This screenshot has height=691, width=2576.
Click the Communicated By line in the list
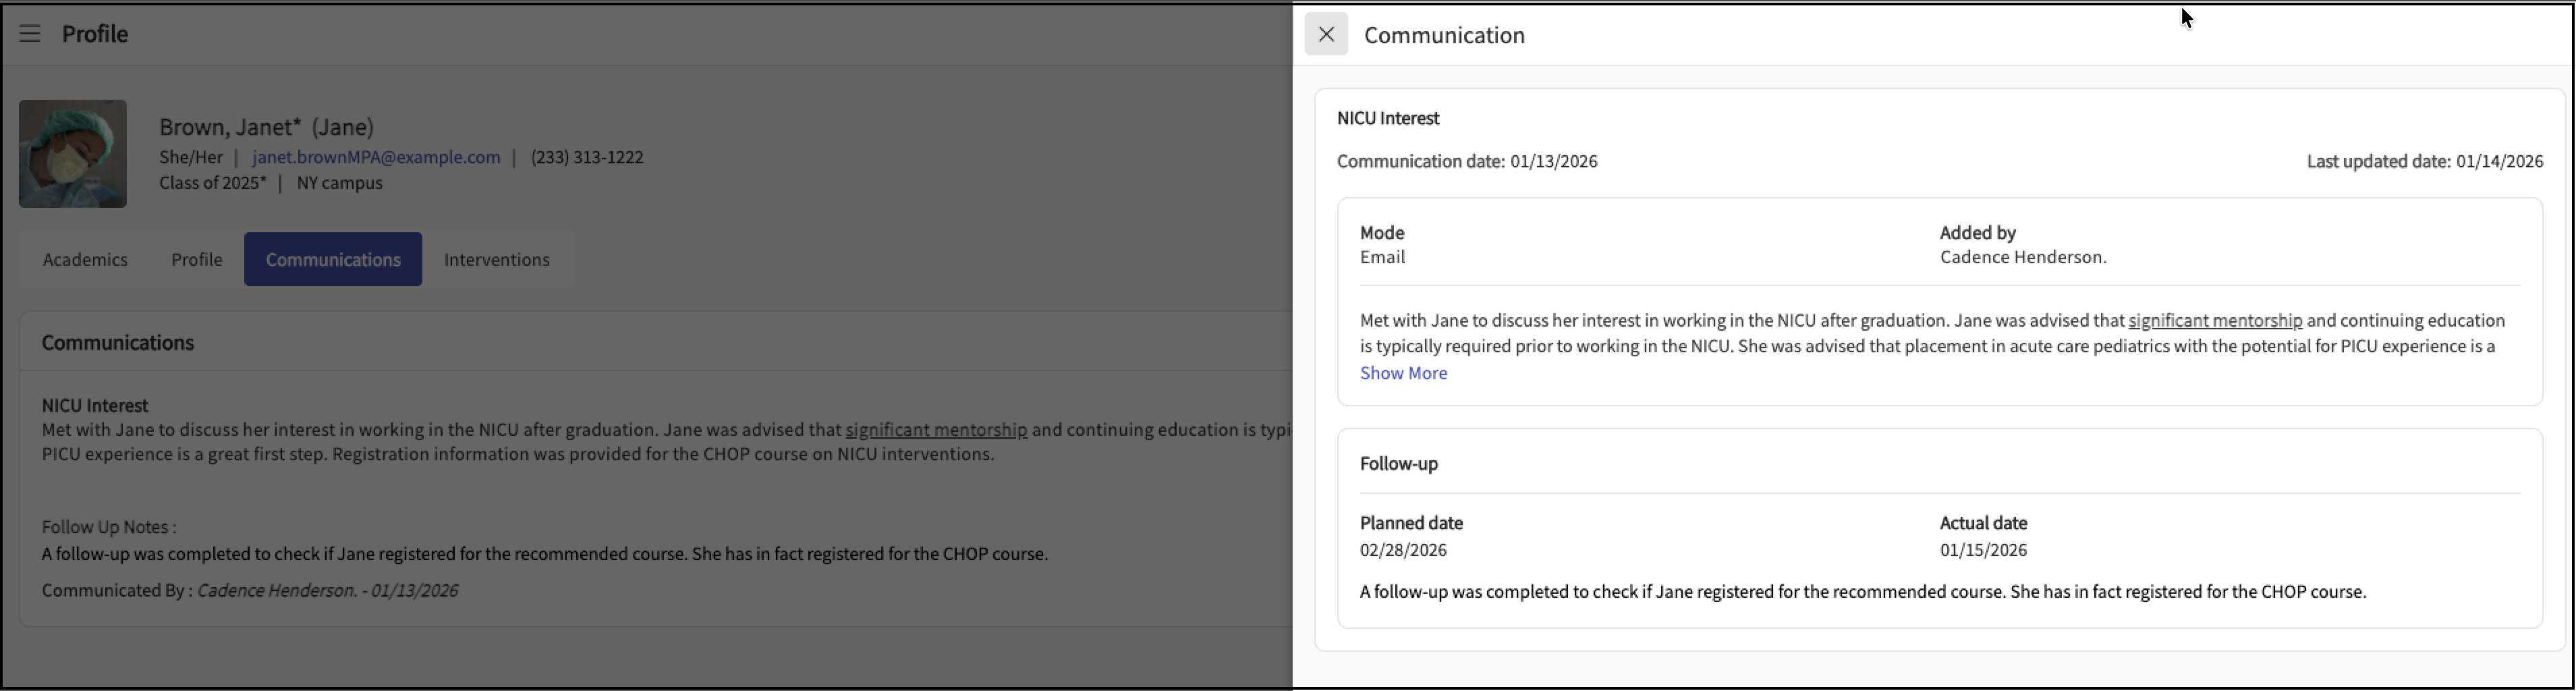[x=250, y=590]
